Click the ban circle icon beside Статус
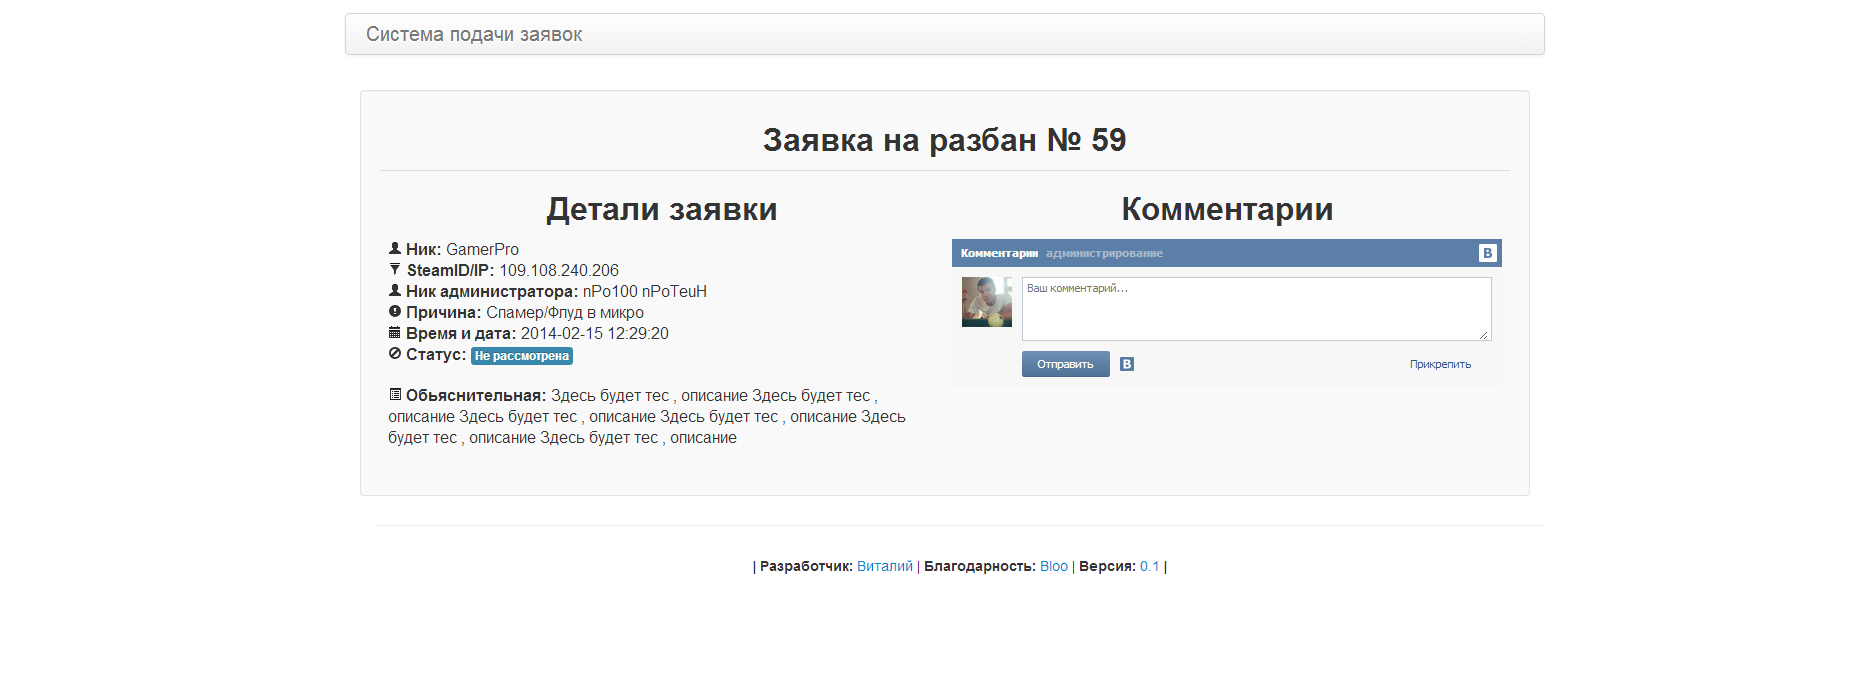The image size is (1849, 687). [395, 354]
